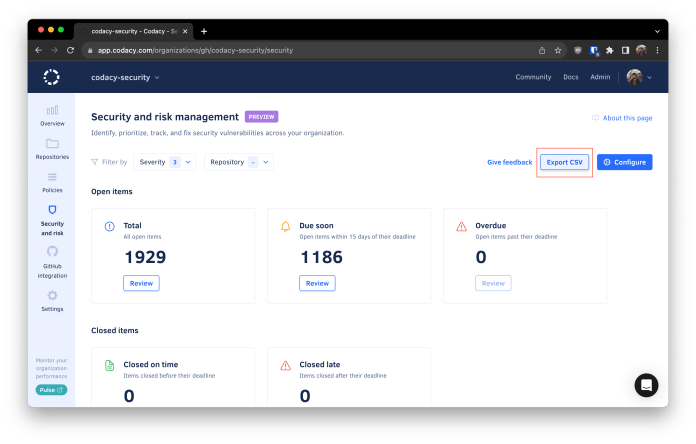
Task: Click the Closed late warning icon
Action: pos(285,365)
